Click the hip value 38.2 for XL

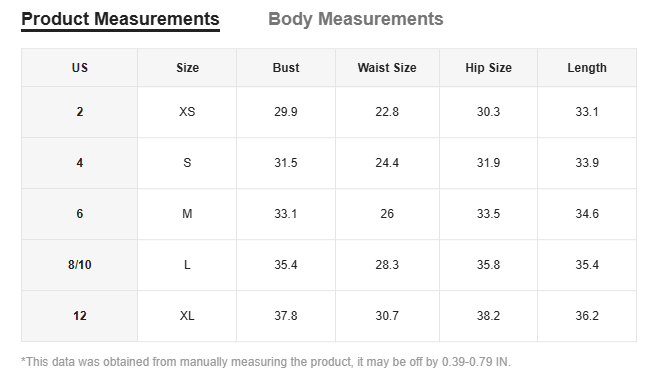tap(488, 316)
